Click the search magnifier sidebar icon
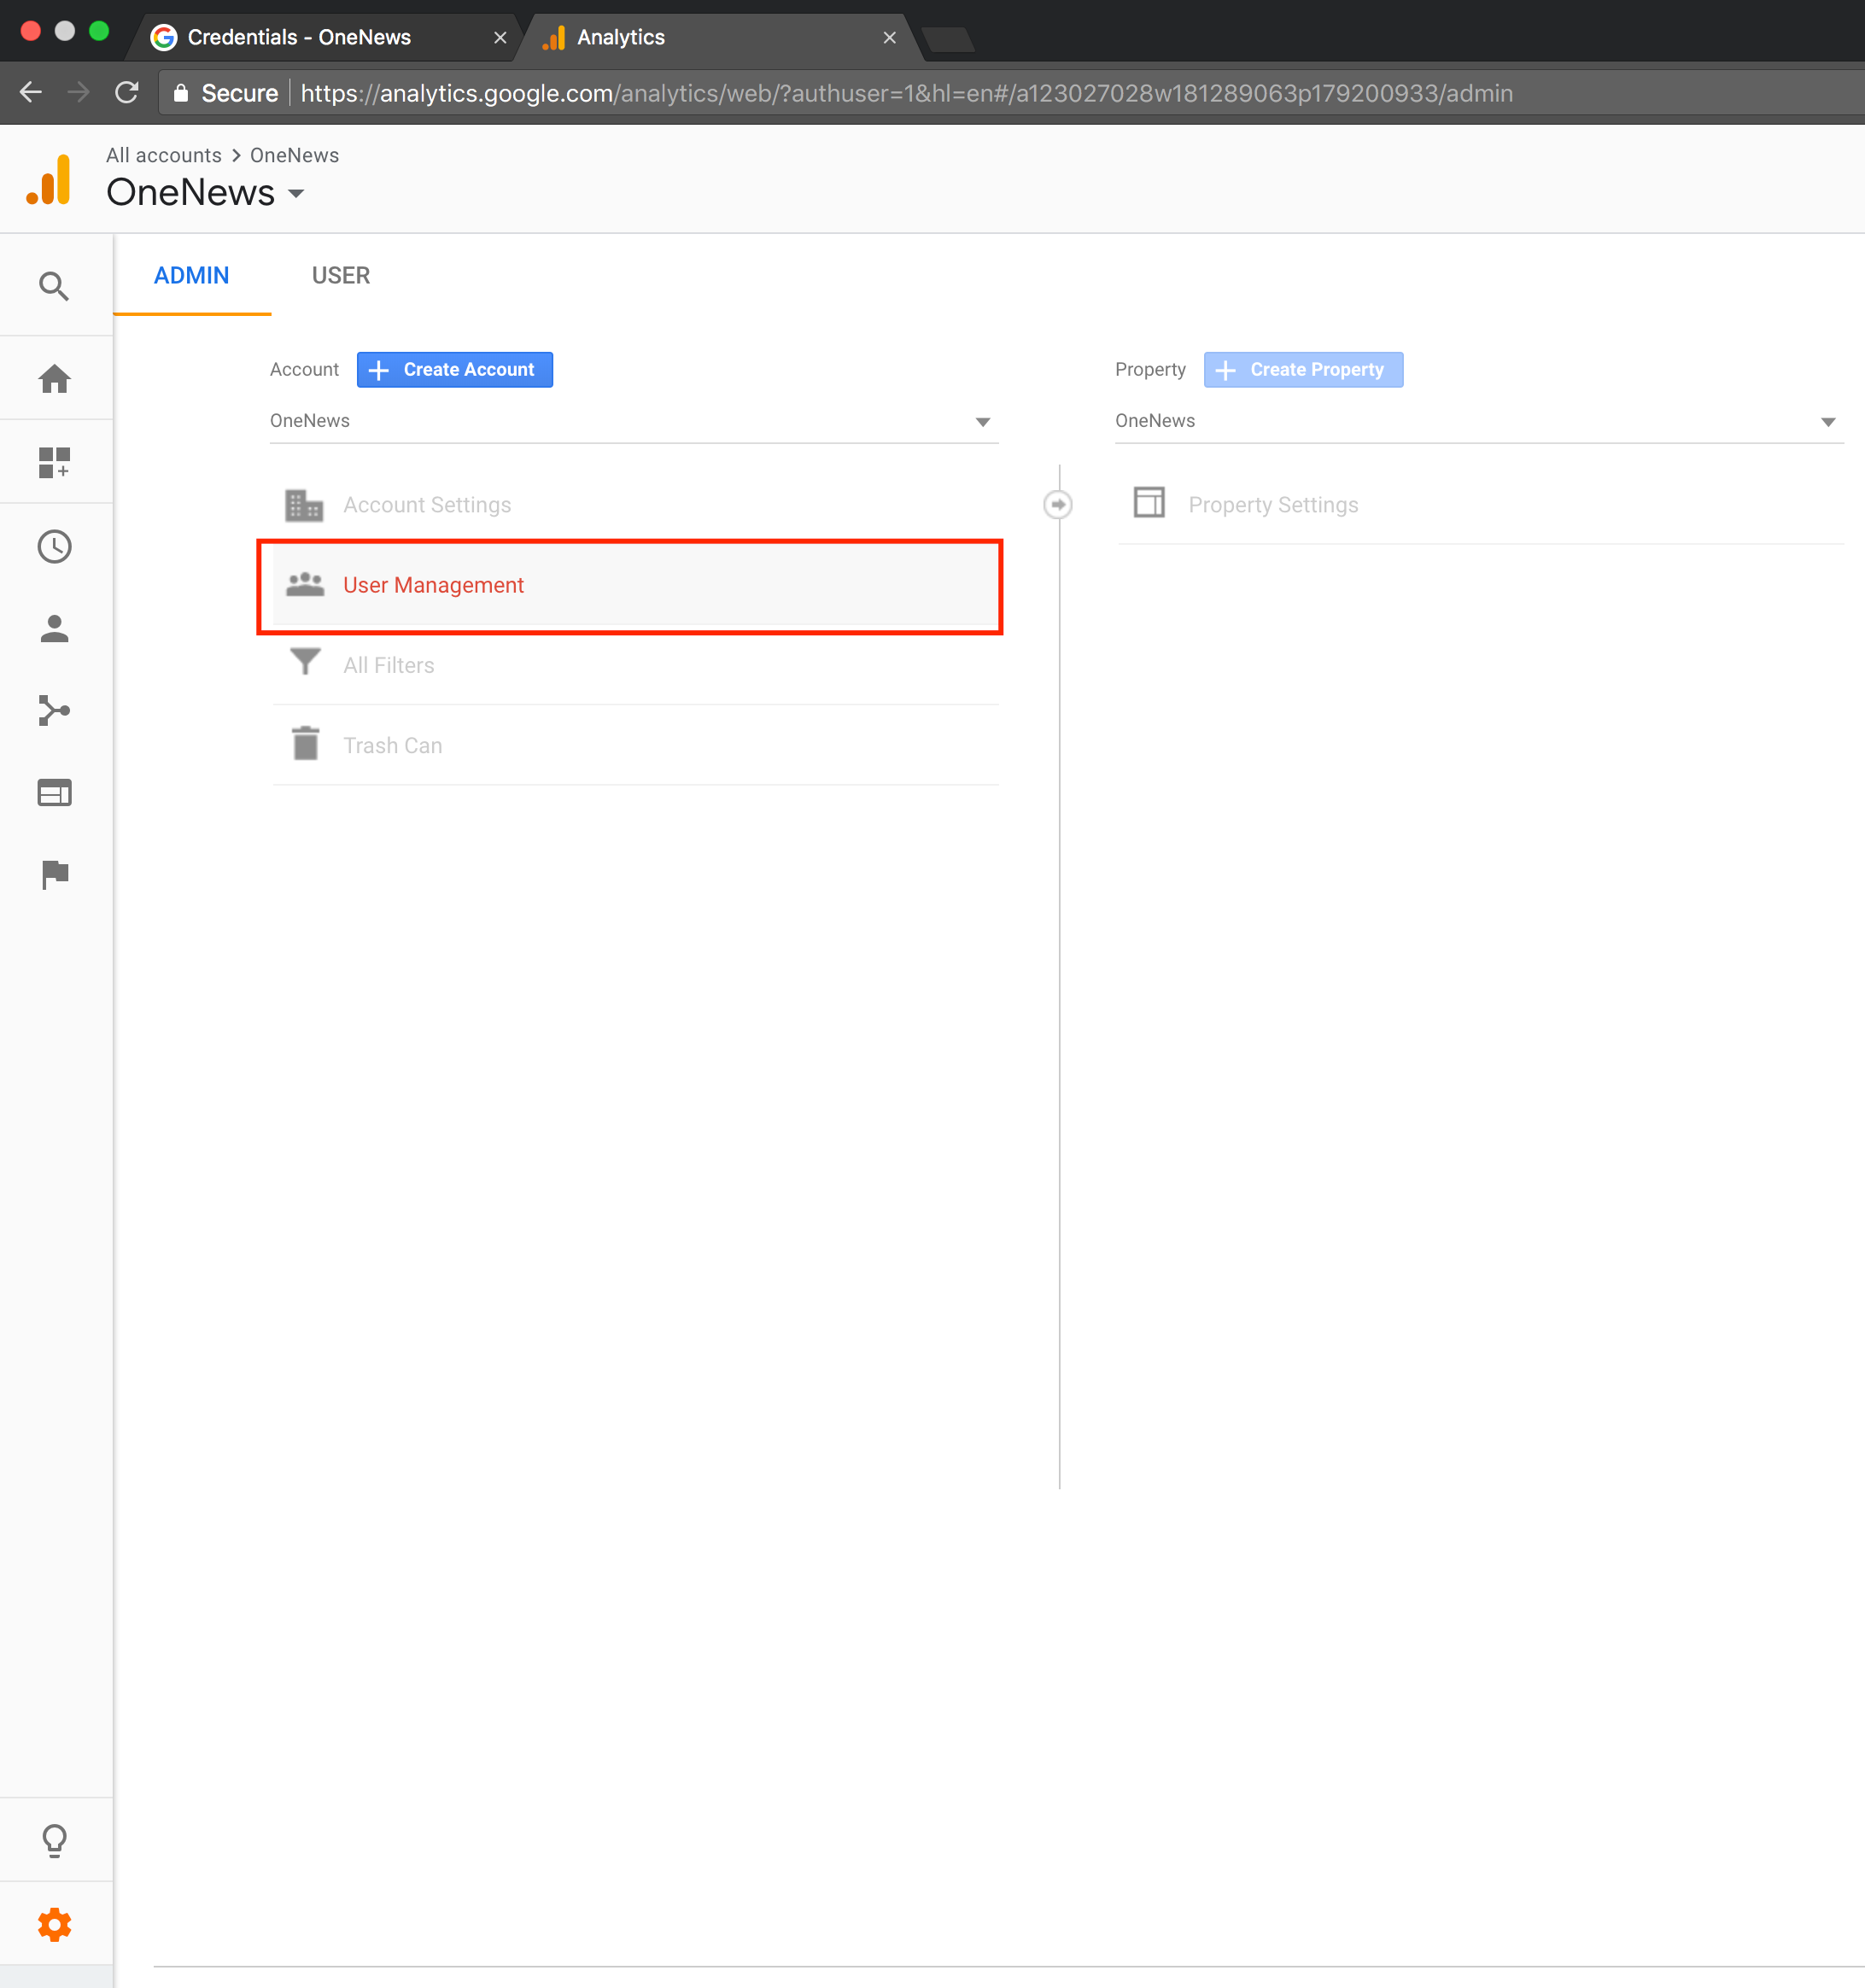Viewport: 1865px width, 1988px height. coord(54,287)
